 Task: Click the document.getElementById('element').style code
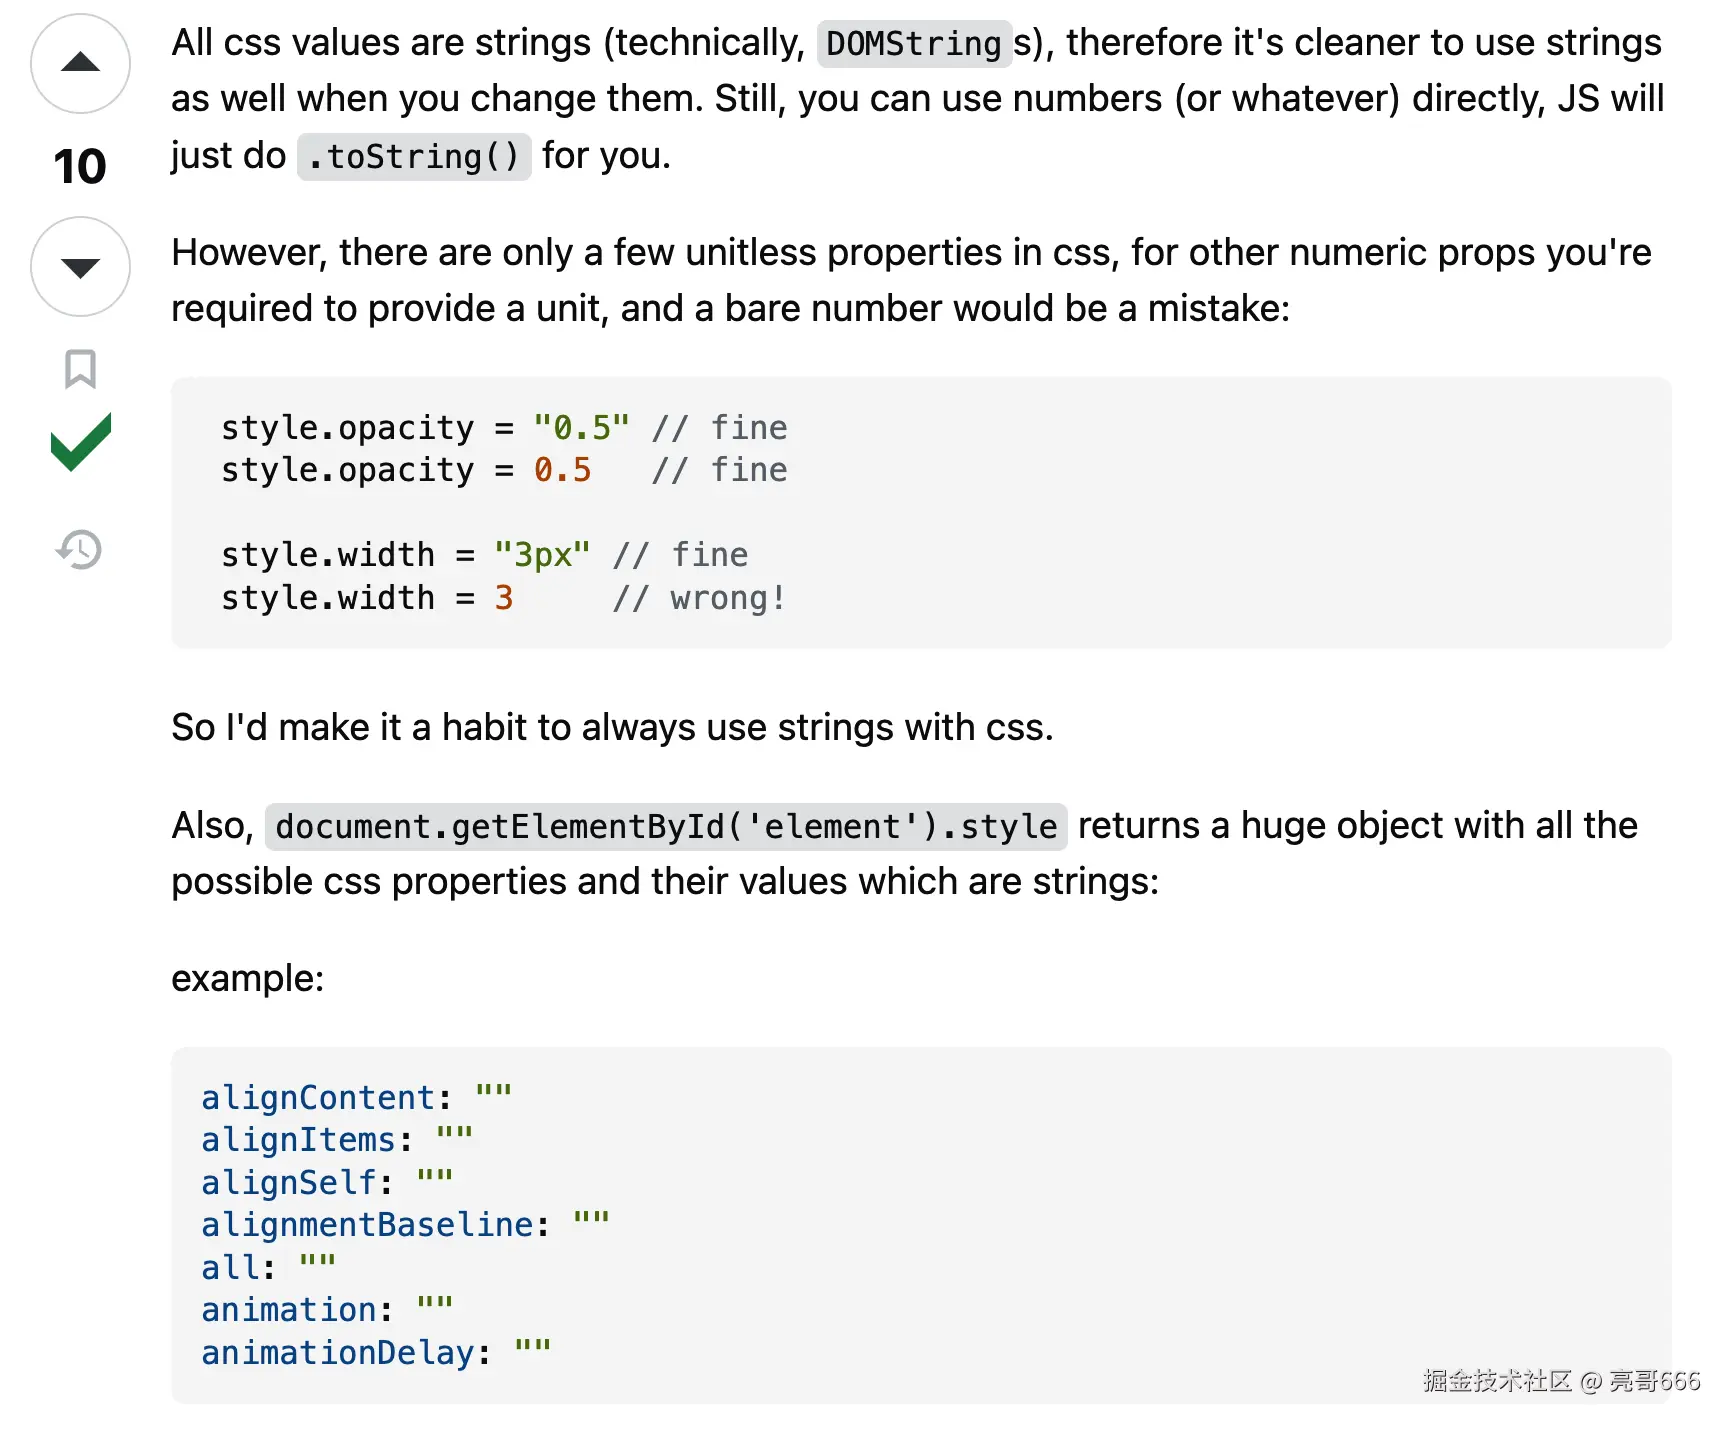click(665, 827)
